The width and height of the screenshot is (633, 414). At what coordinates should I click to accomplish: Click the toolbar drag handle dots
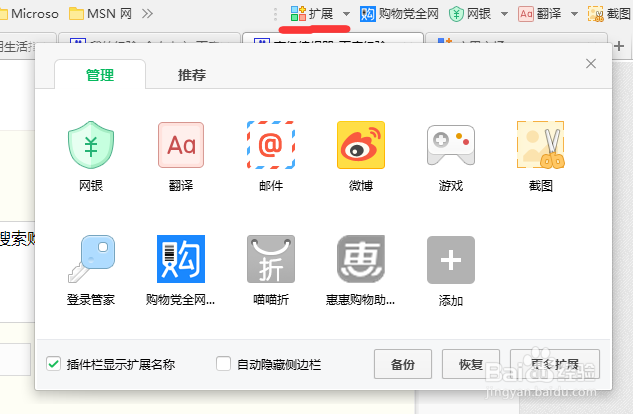pos(276,15)
